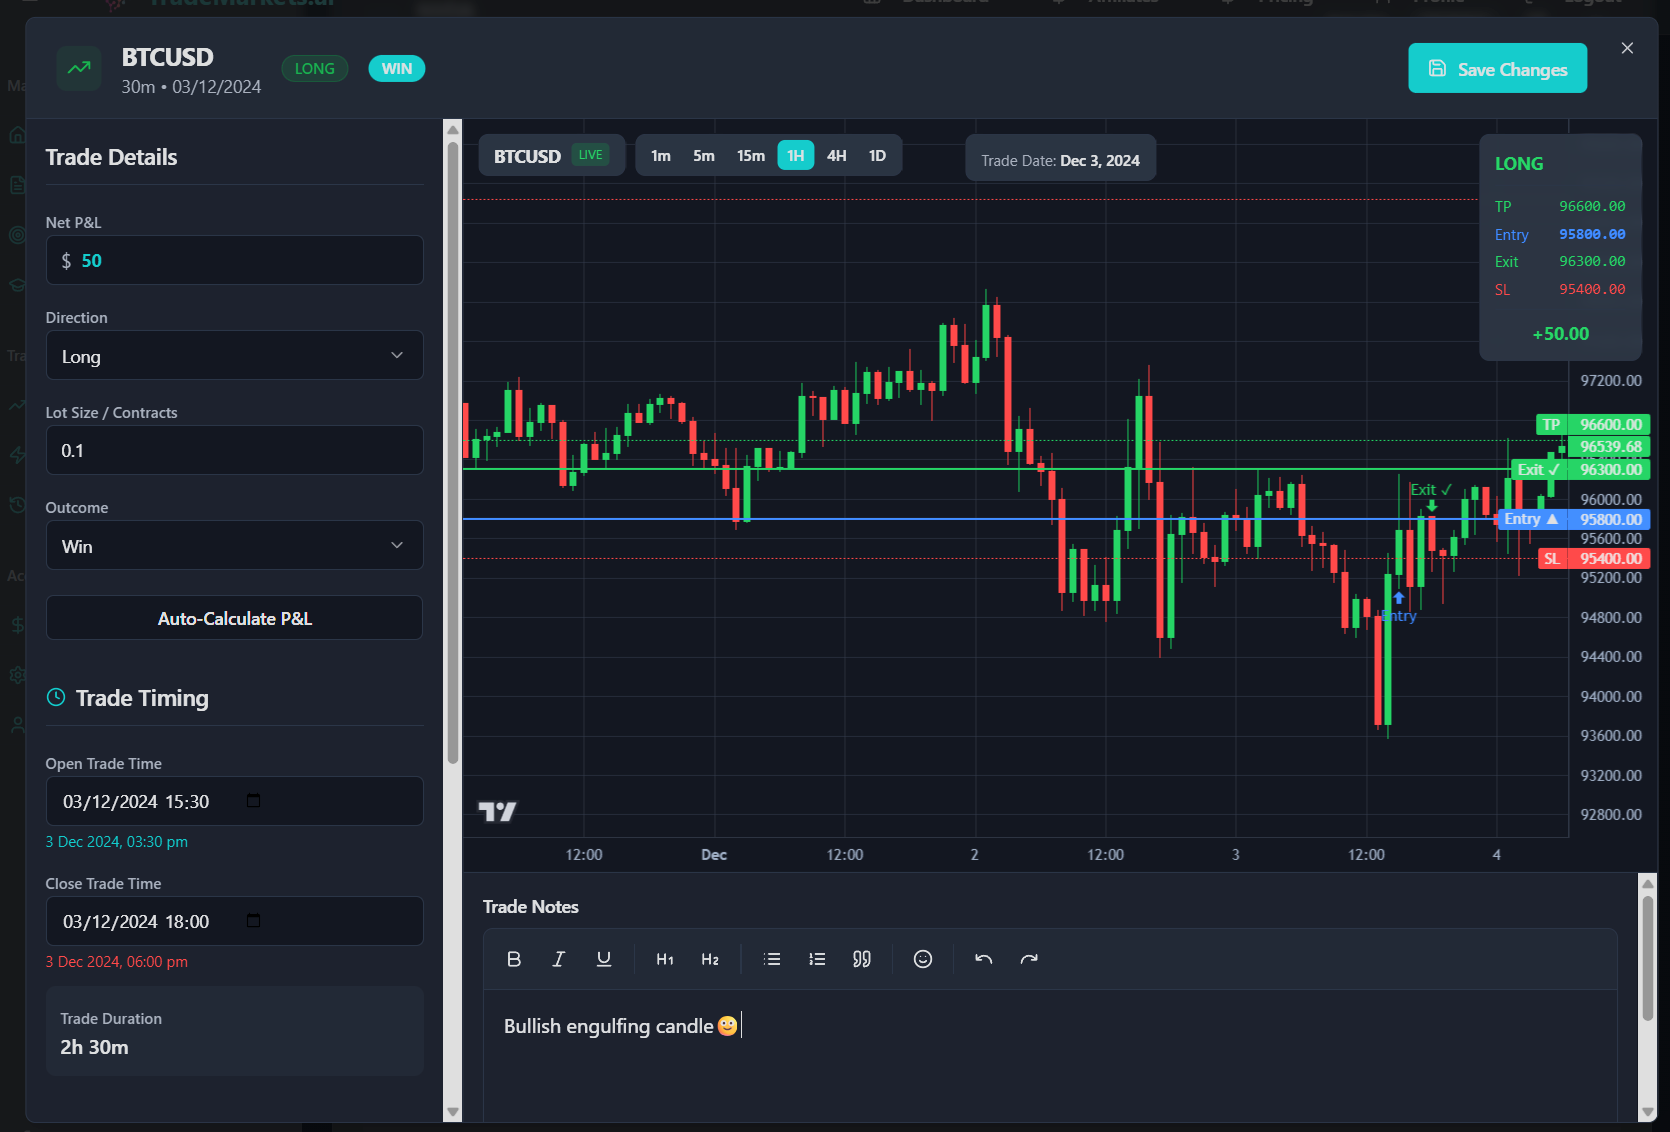Select the 1D timeframe
Viewport: 1670px width, 1132px height.
877,155
